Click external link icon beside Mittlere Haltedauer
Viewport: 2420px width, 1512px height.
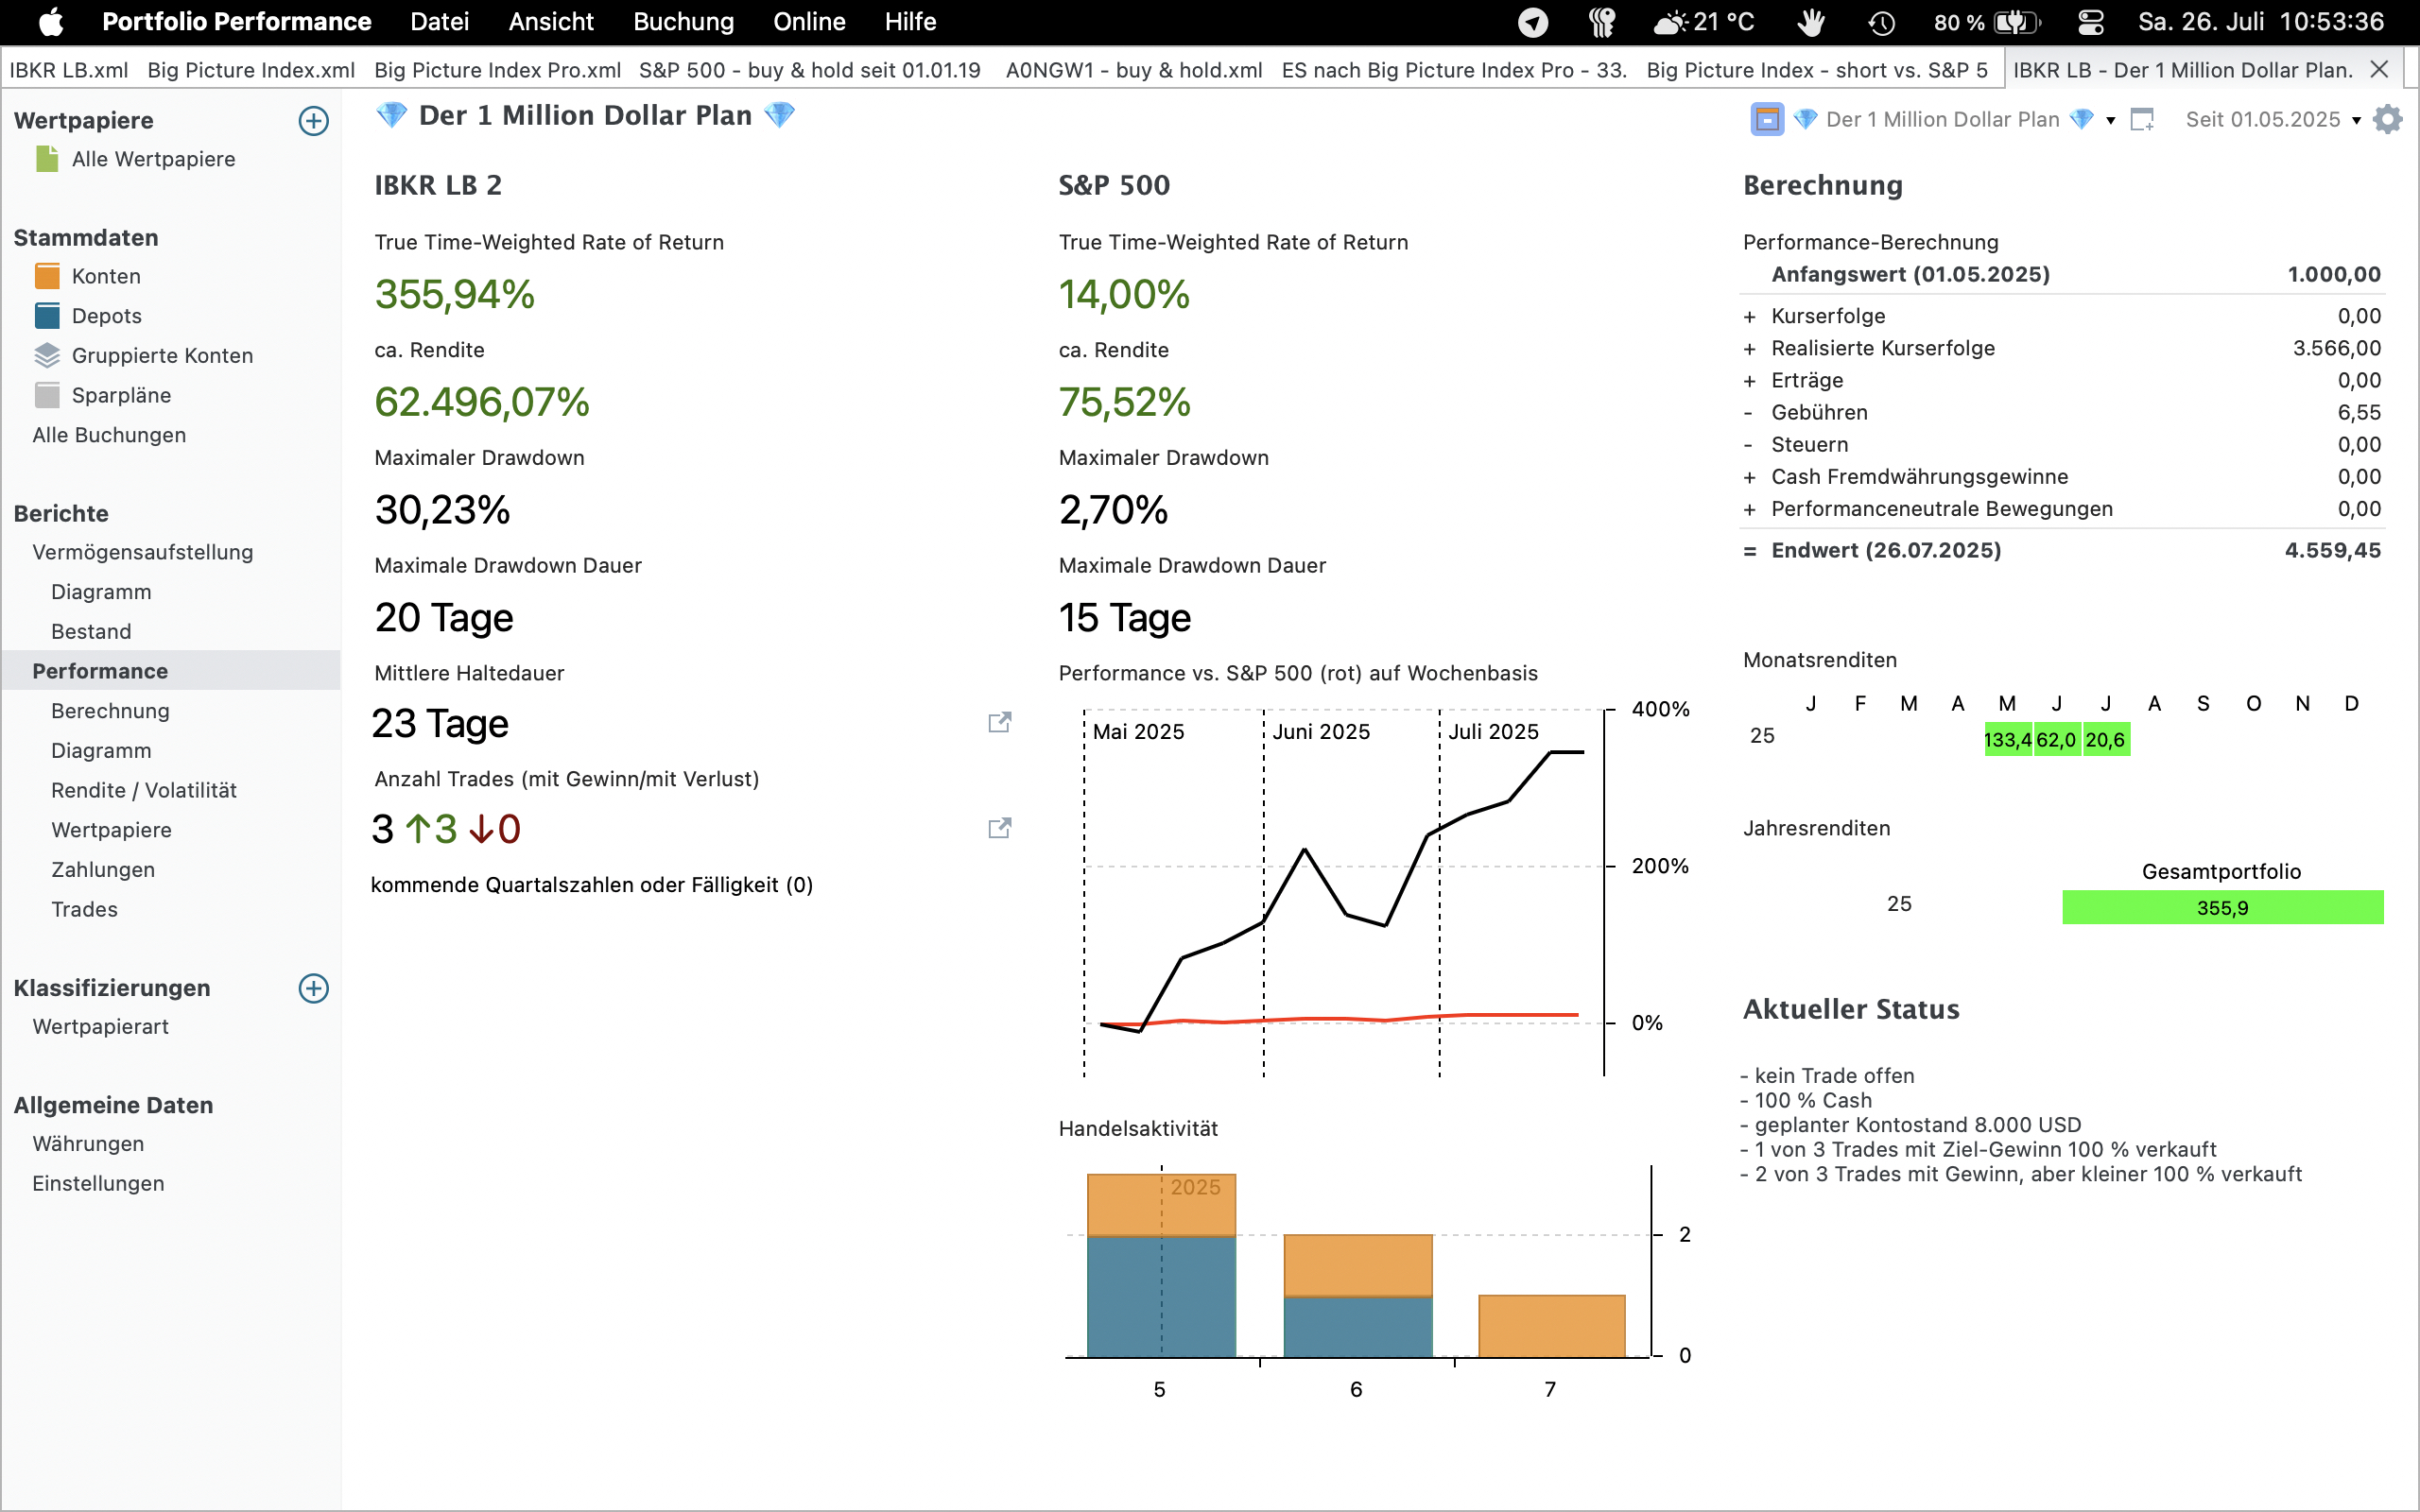click(x=999, y=723)
